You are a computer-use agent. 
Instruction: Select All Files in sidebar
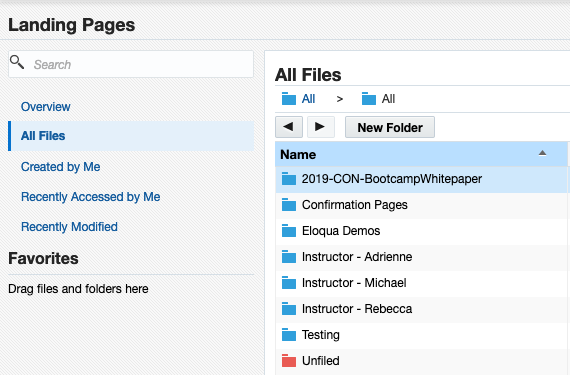pos(131,136)
